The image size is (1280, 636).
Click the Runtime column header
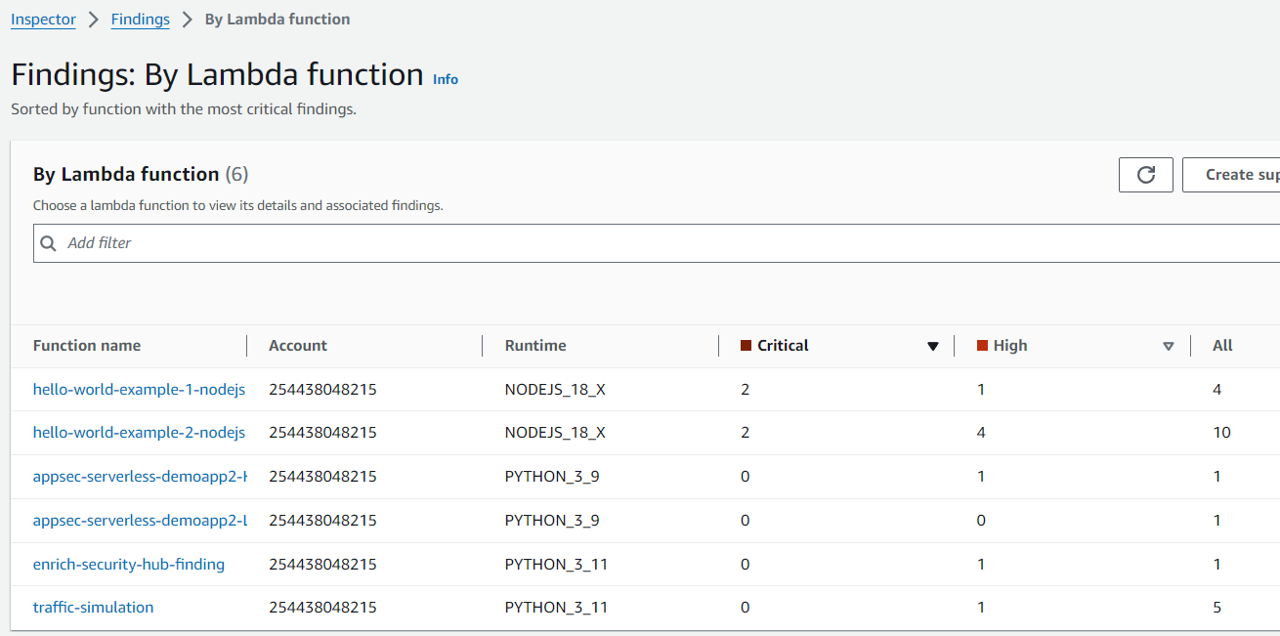[x=535, y=345]
